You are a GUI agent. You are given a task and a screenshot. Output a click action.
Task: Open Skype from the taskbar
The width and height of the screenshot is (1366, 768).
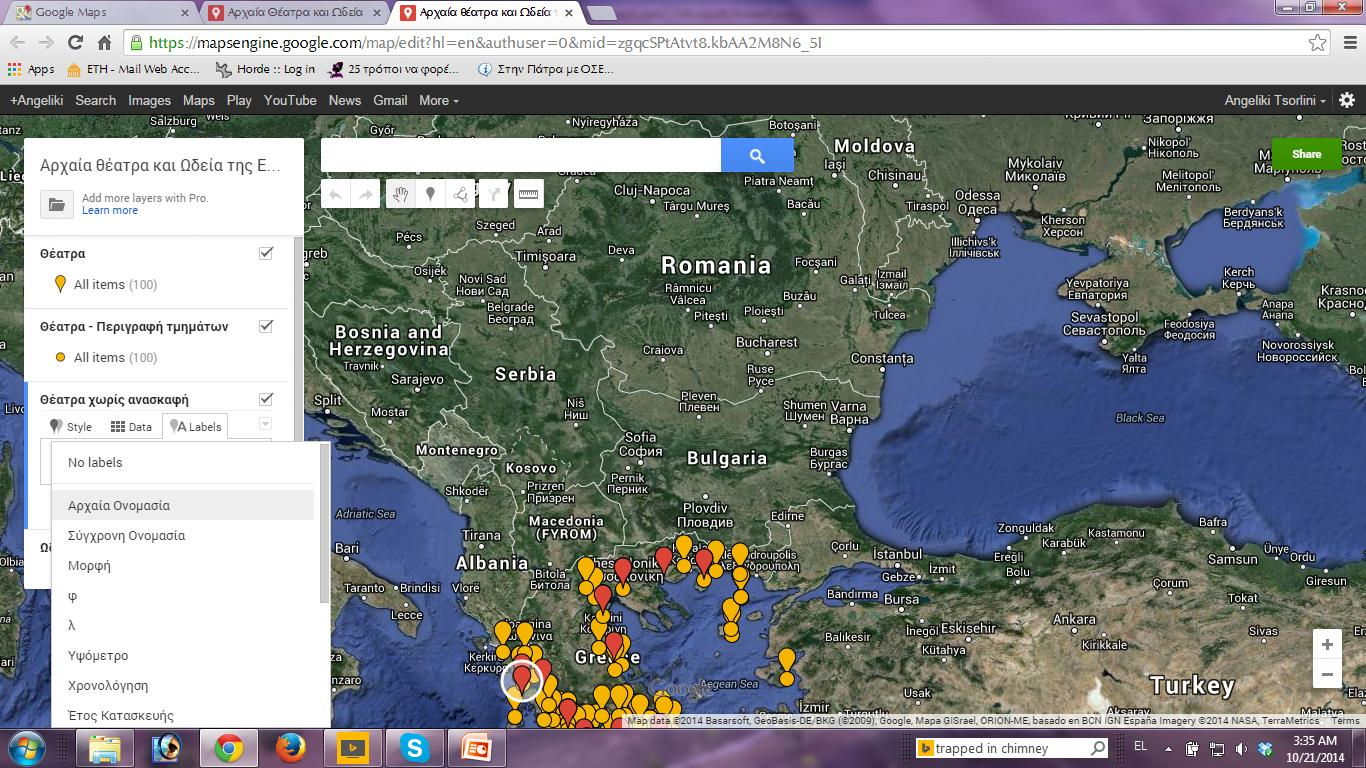(413, 748)
